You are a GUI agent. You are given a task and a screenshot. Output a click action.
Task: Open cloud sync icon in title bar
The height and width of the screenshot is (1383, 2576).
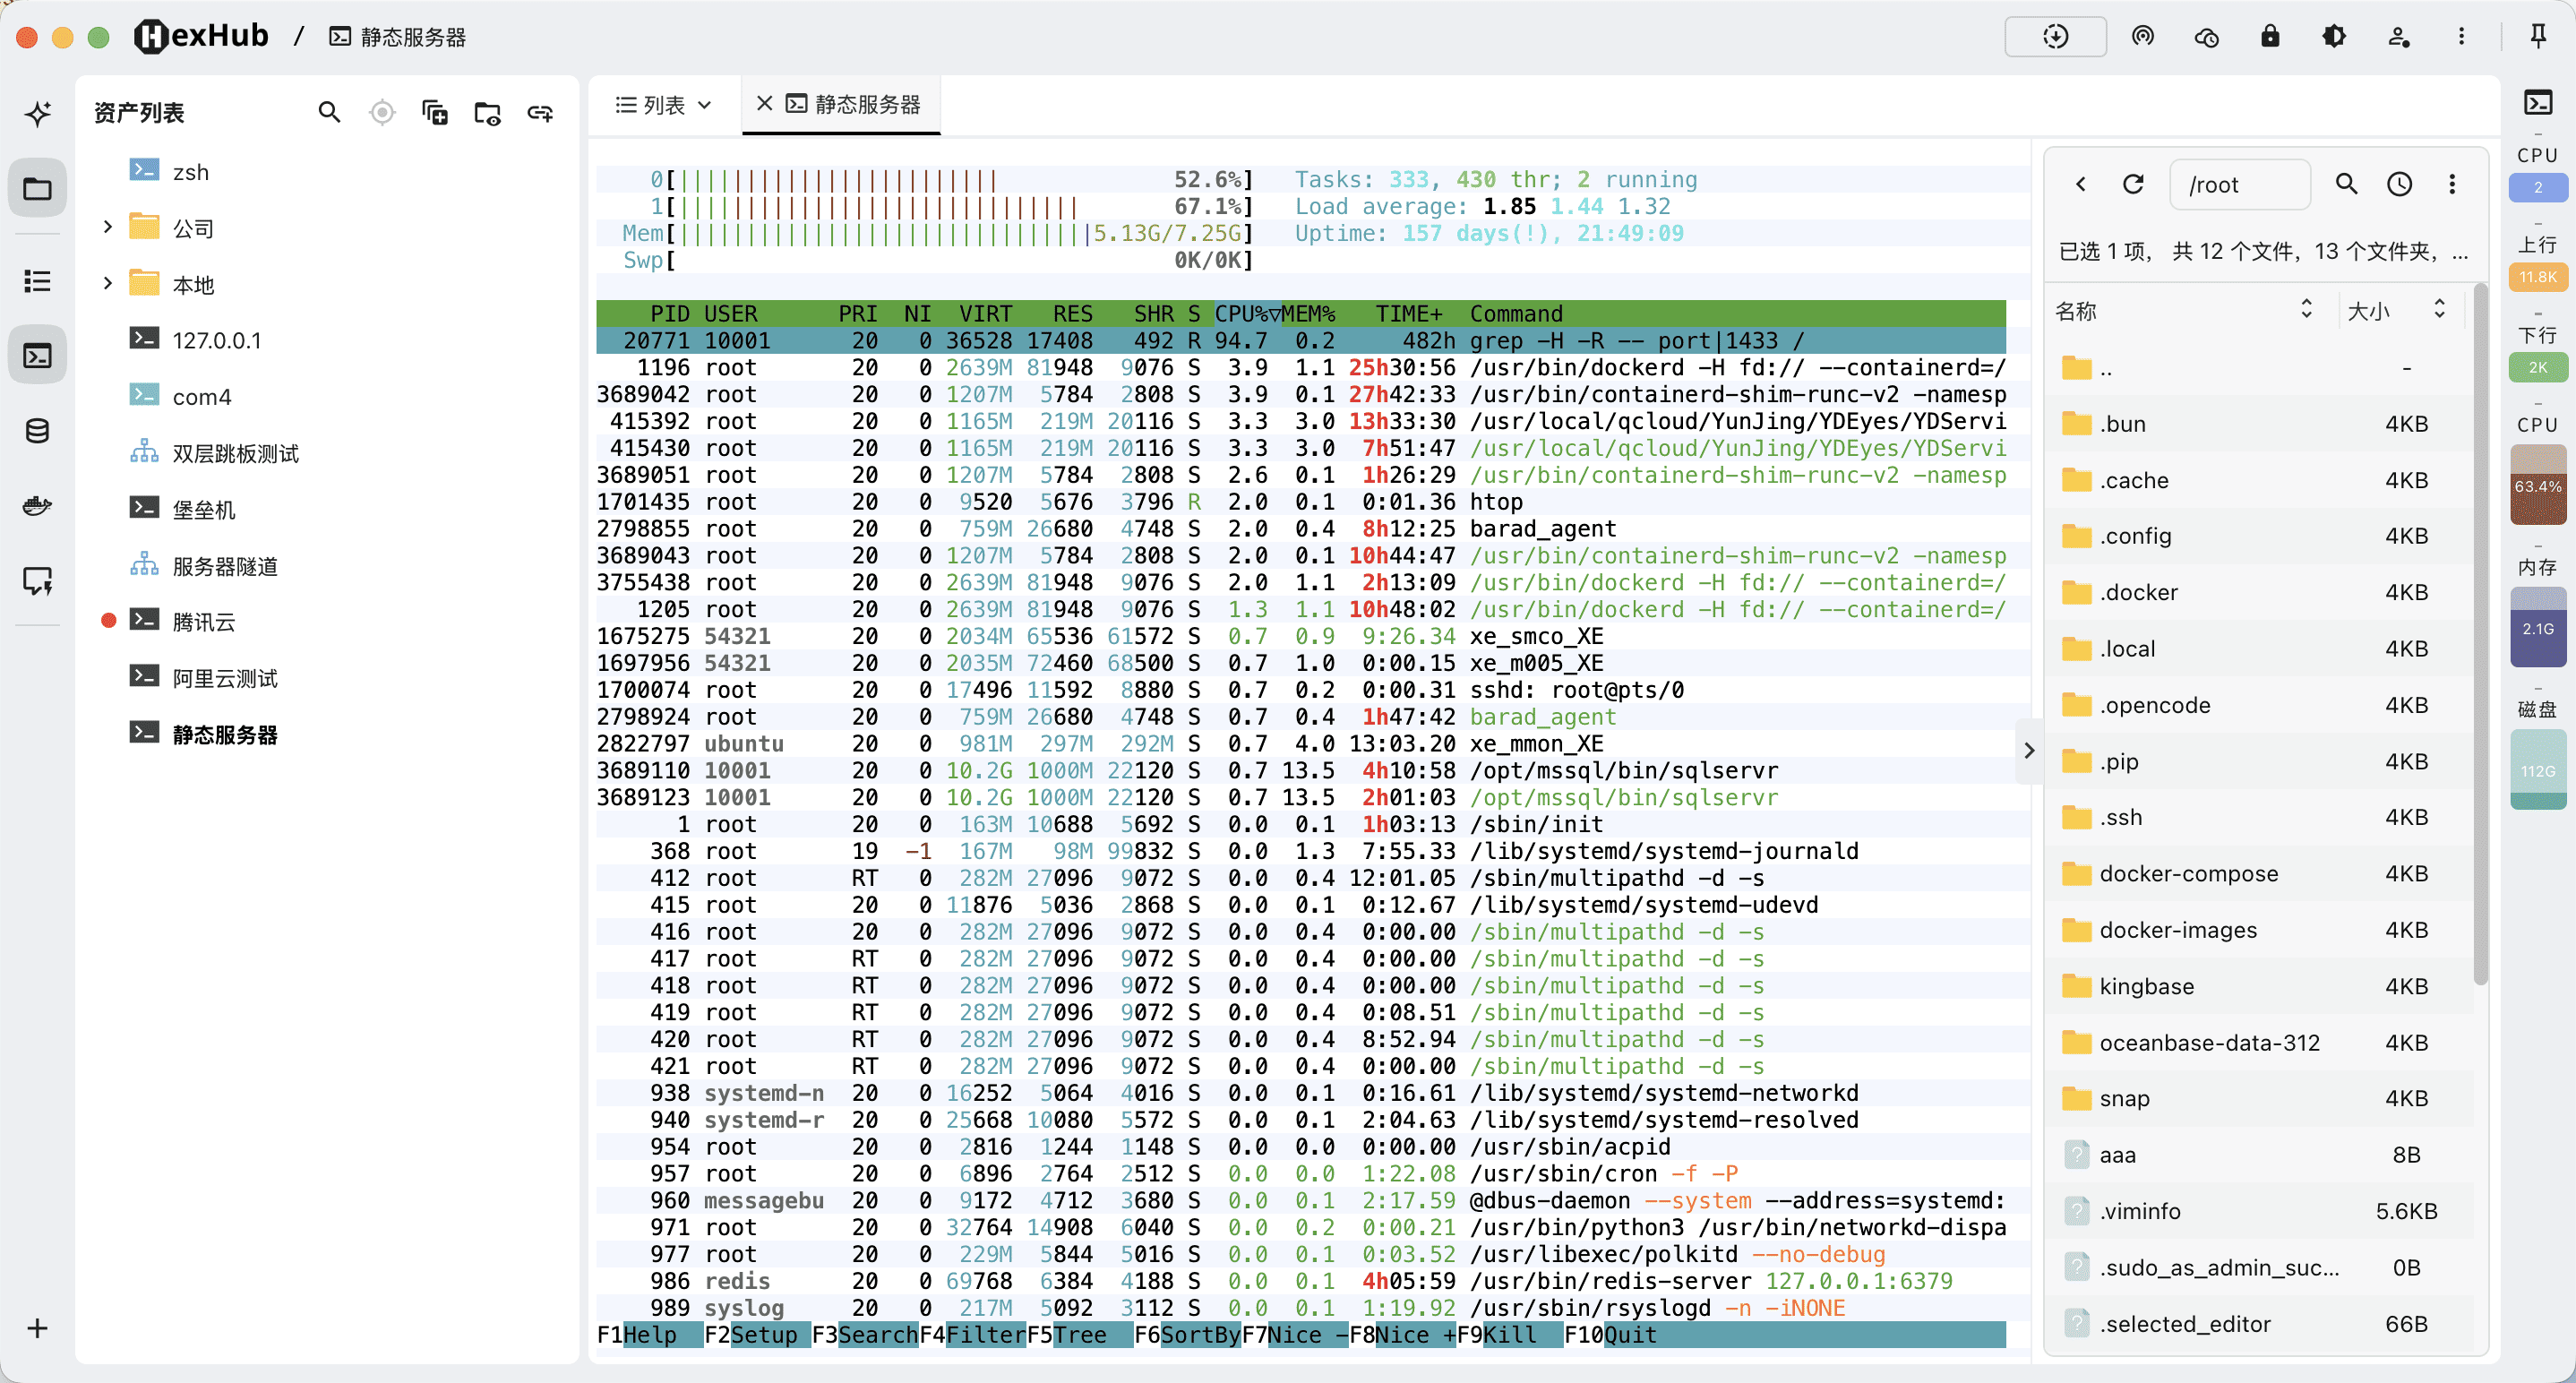(2206, 37)
